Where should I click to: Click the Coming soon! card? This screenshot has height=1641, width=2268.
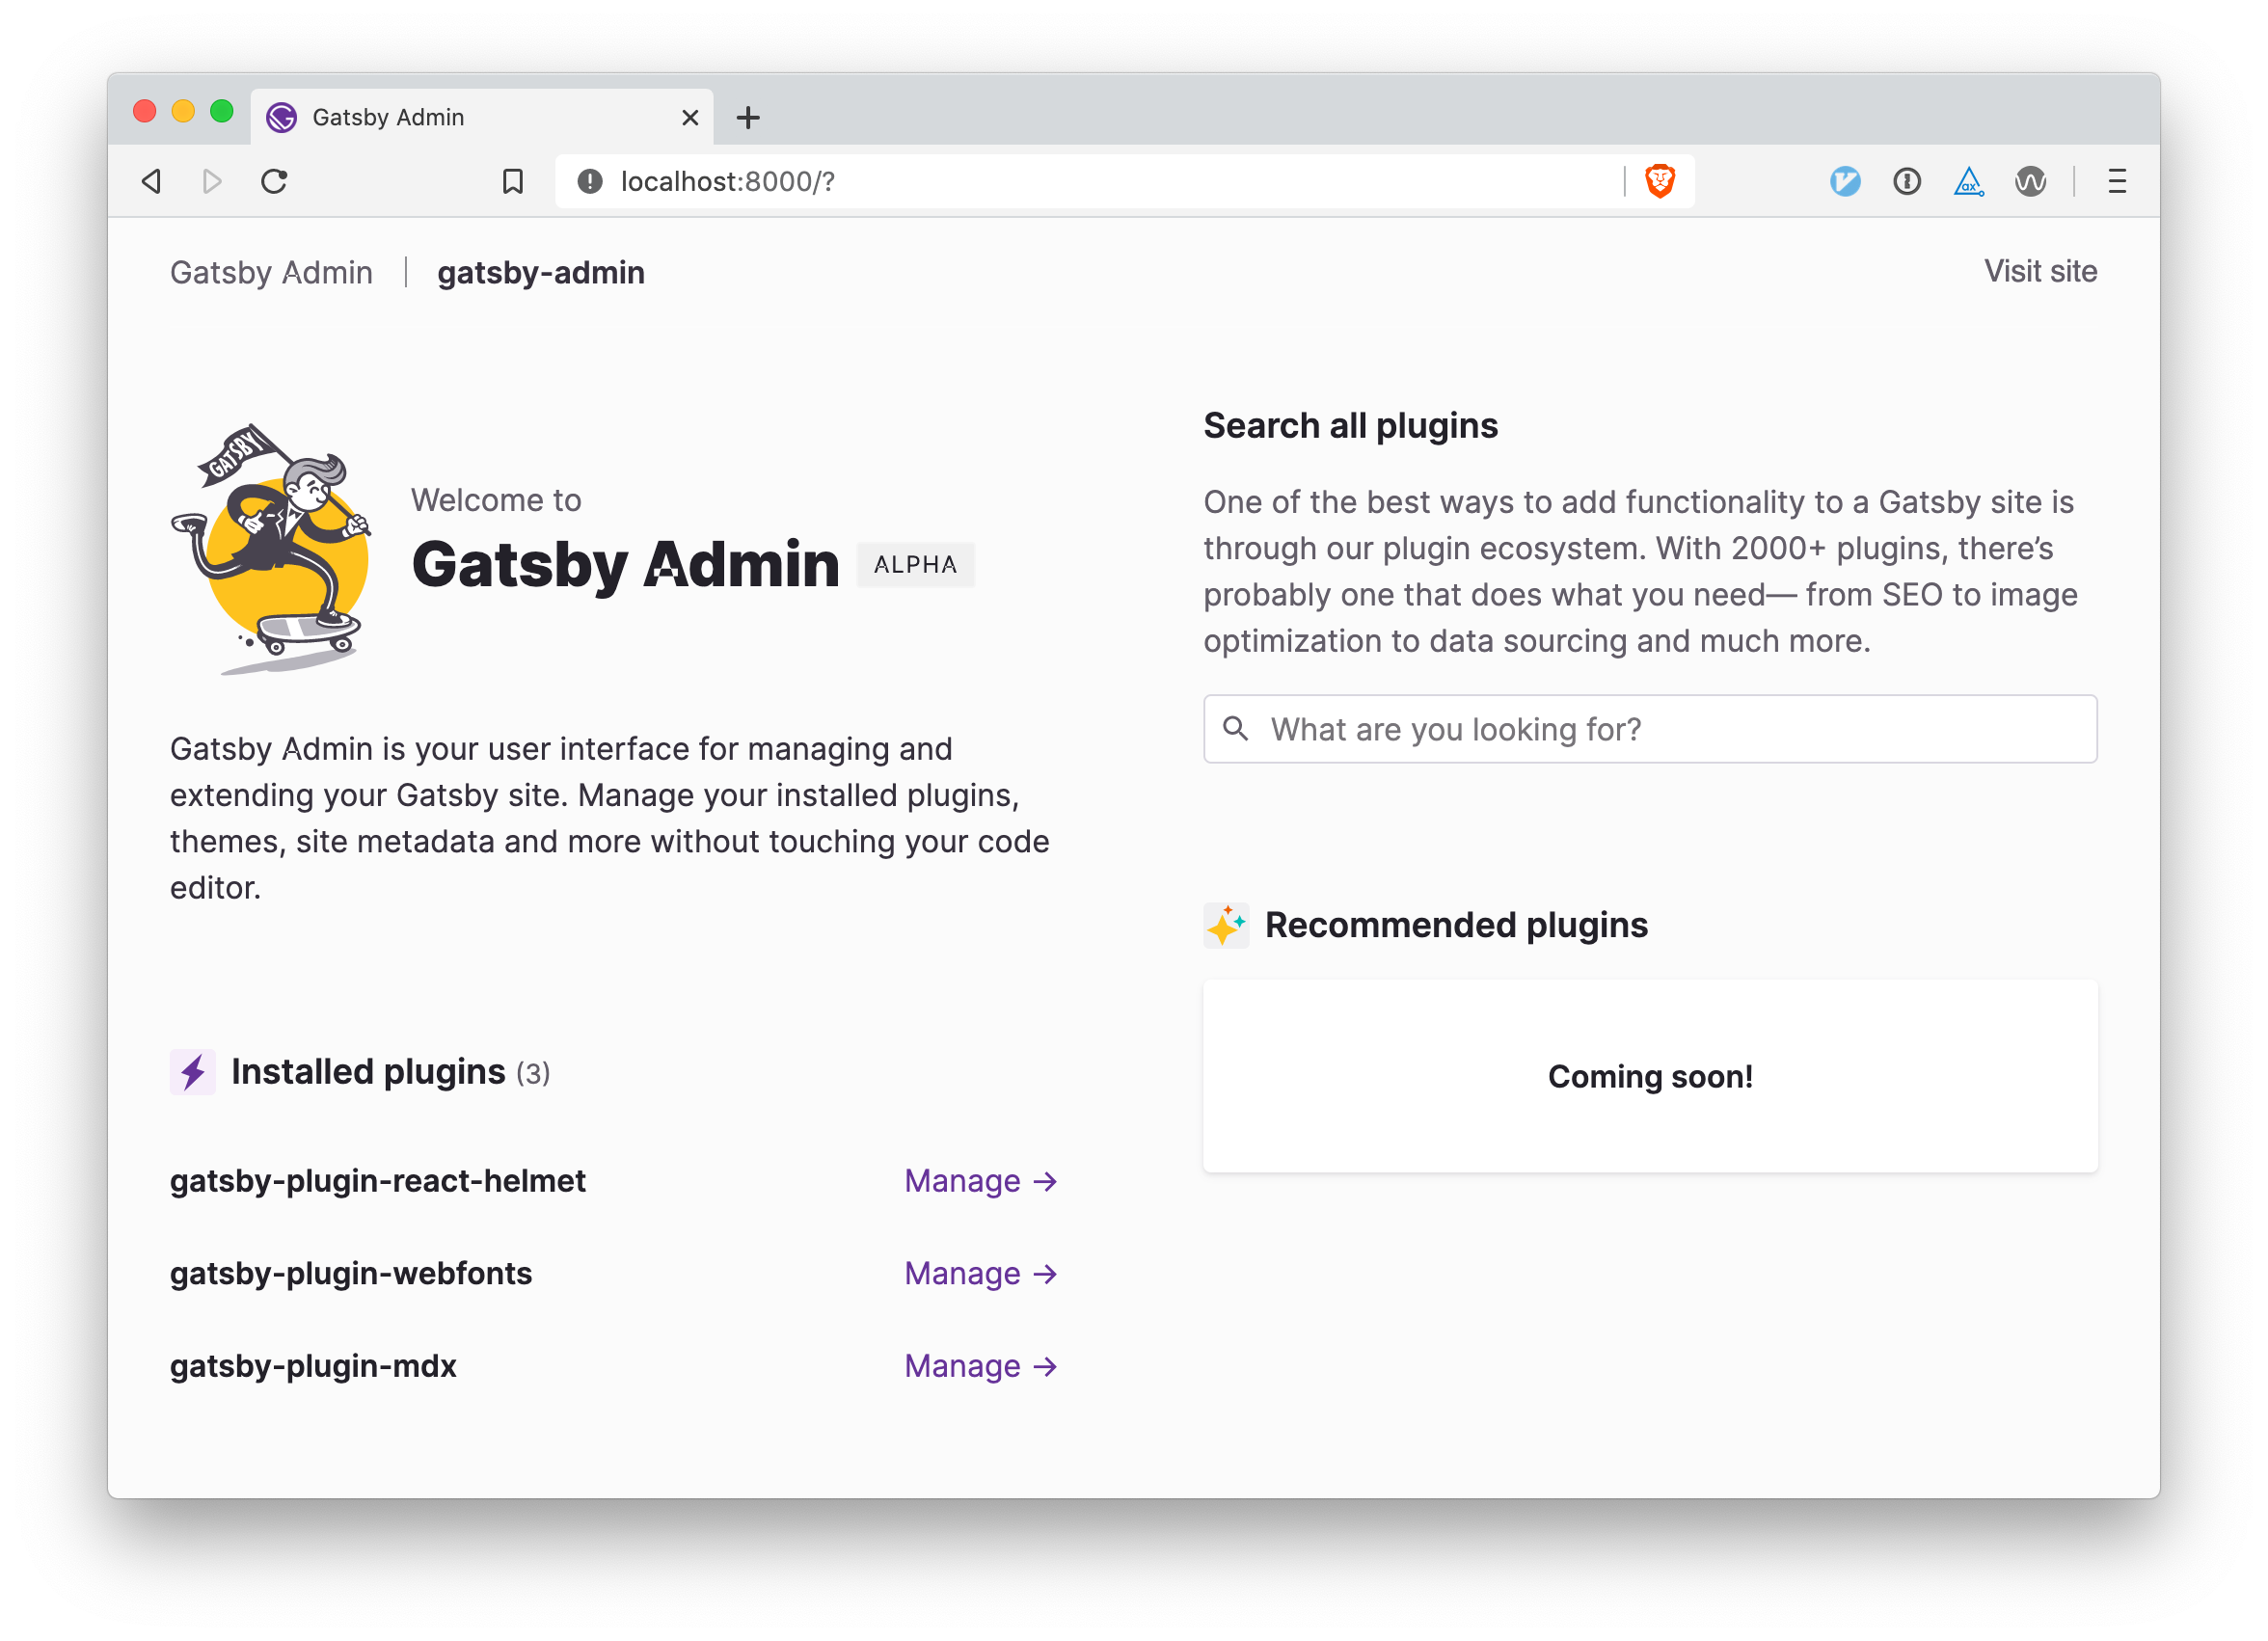[x=1650, y=1076]
